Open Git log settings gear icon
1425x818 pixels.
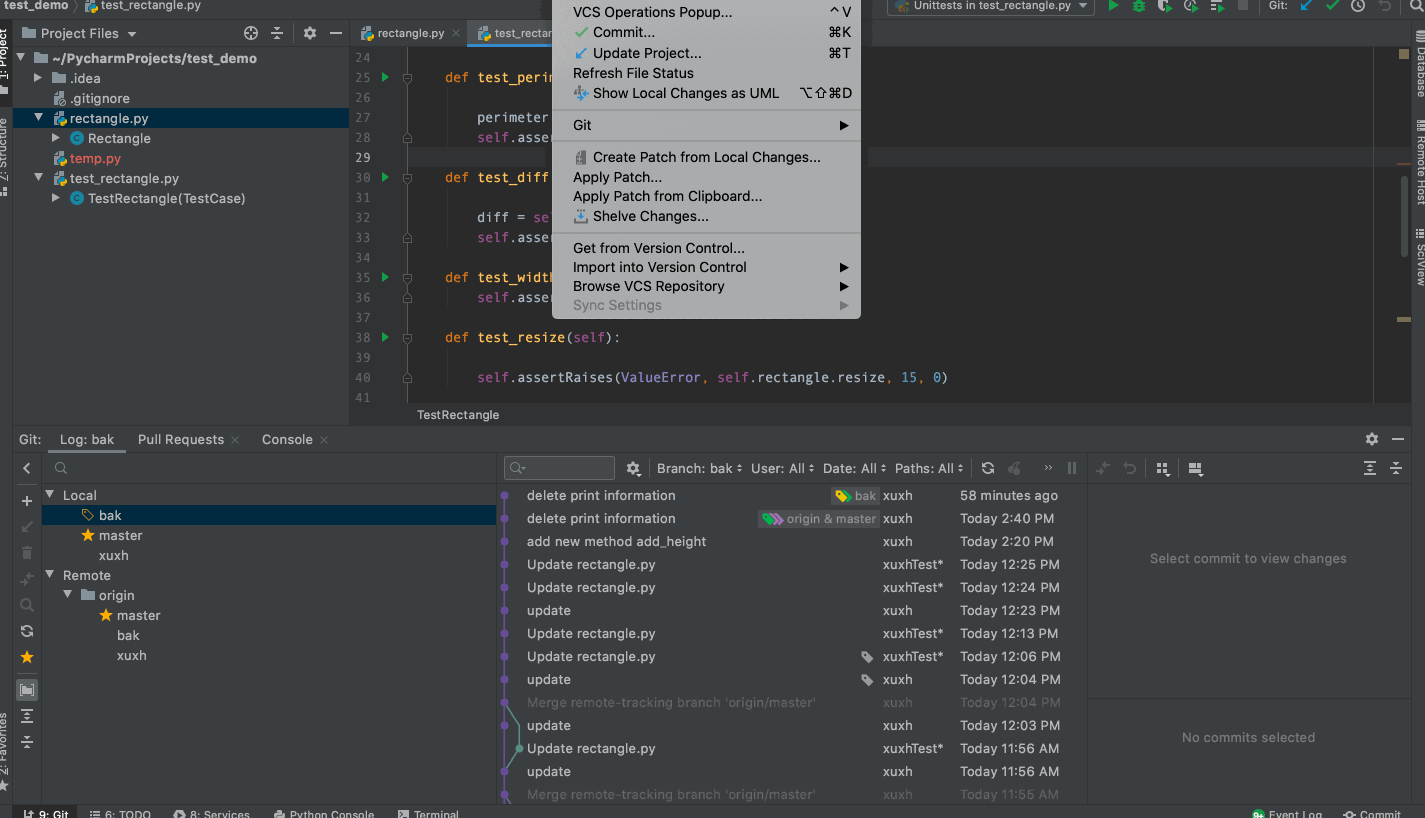pos(633,468)
